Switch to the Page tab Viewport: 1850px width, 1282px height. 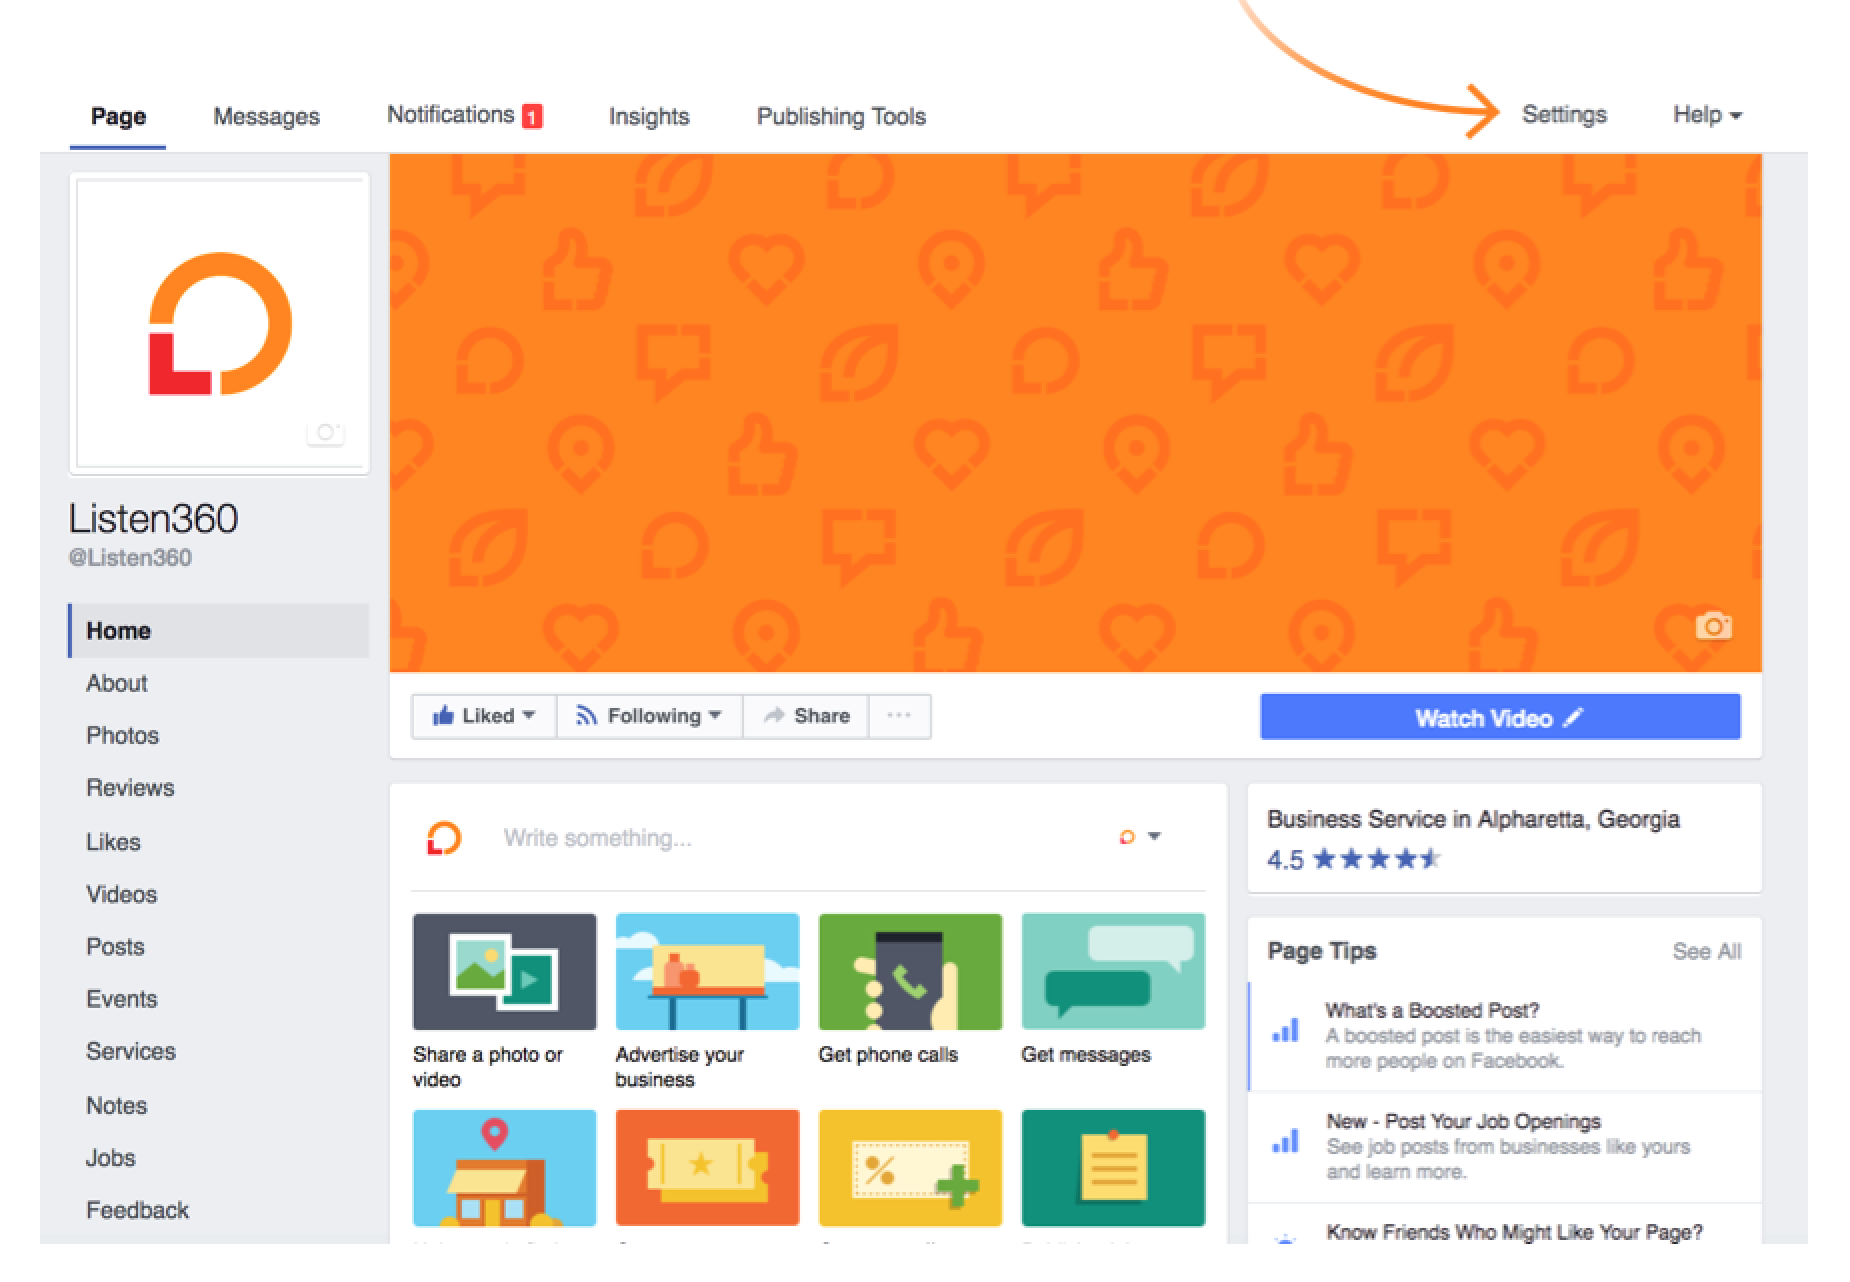tap(118, 116)
